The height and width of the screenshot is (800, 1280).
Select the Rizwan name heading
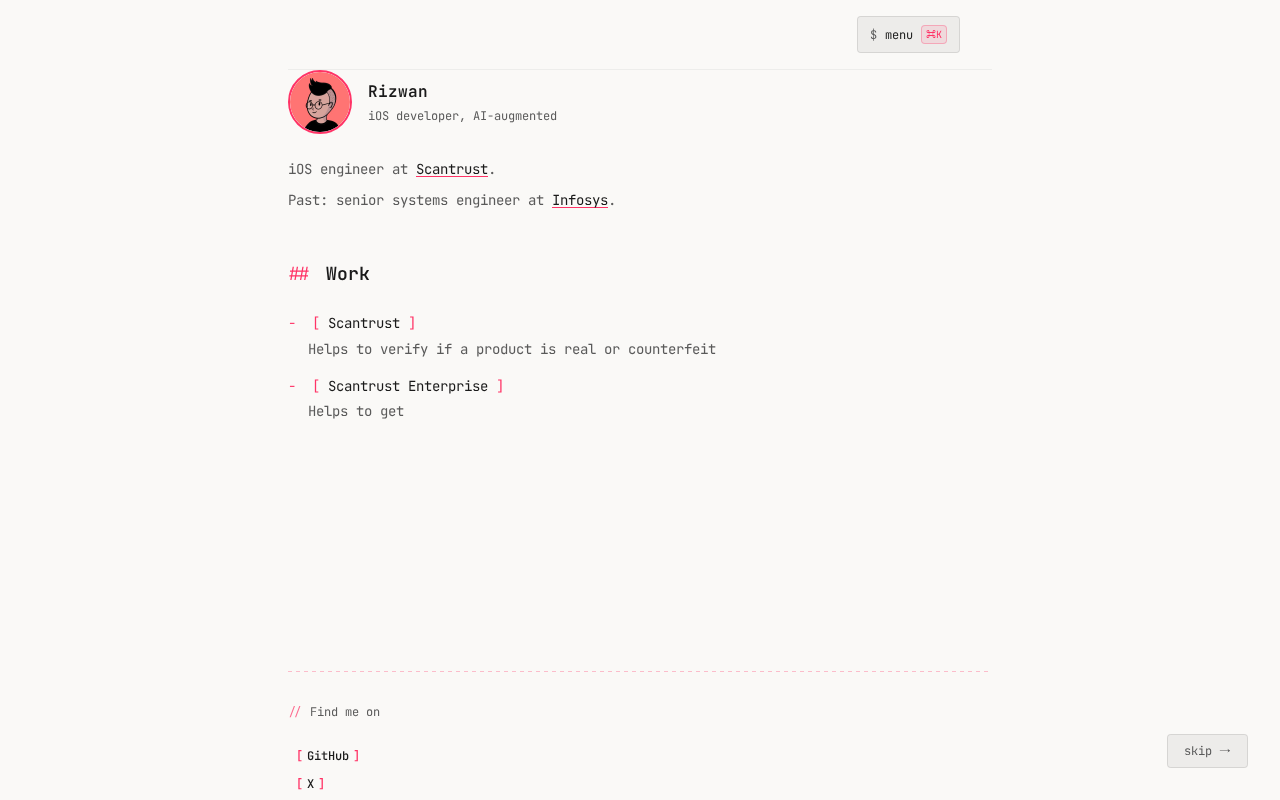tap(397, 92)
